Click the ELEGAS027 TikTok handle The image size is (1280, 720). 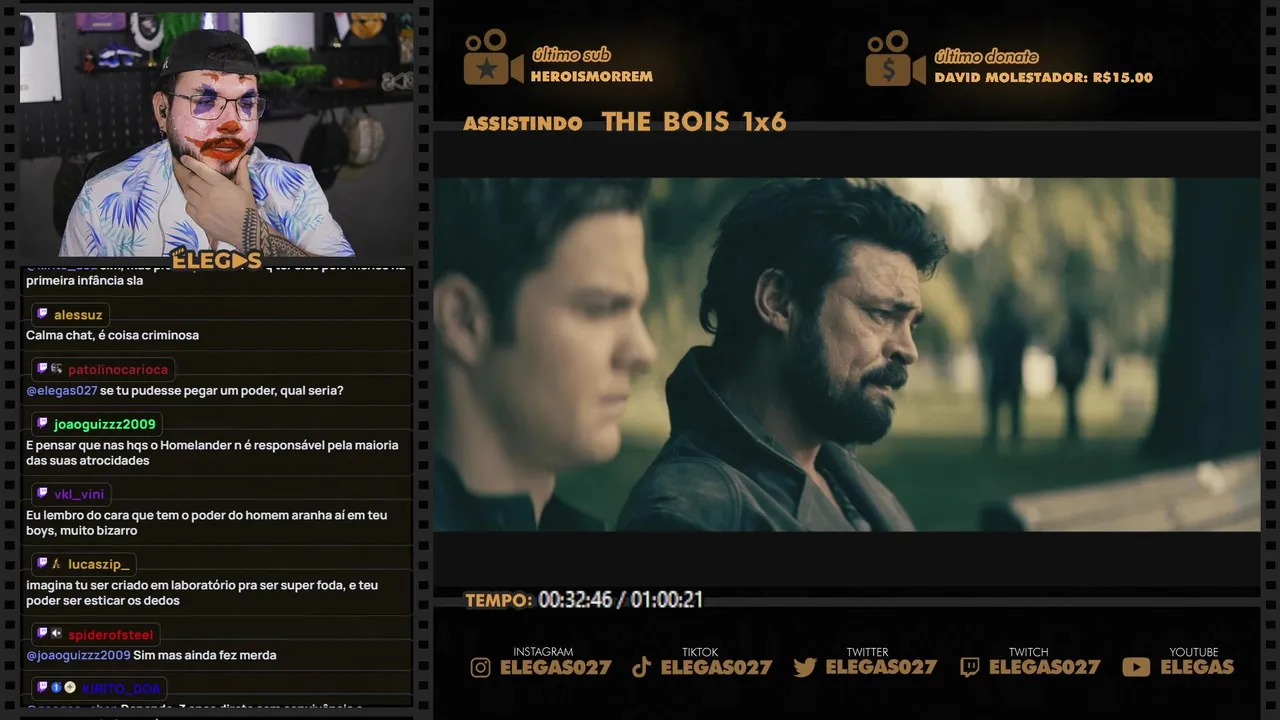[716, 668]
